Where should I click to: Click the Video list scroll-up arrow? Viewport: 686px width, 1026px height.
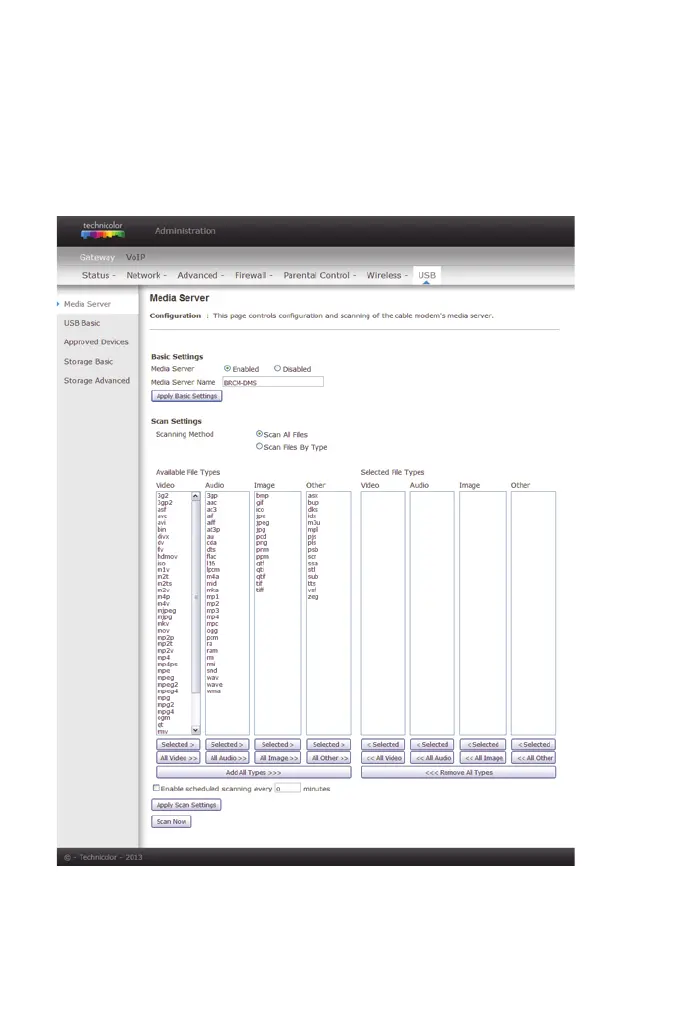point(195,497)
